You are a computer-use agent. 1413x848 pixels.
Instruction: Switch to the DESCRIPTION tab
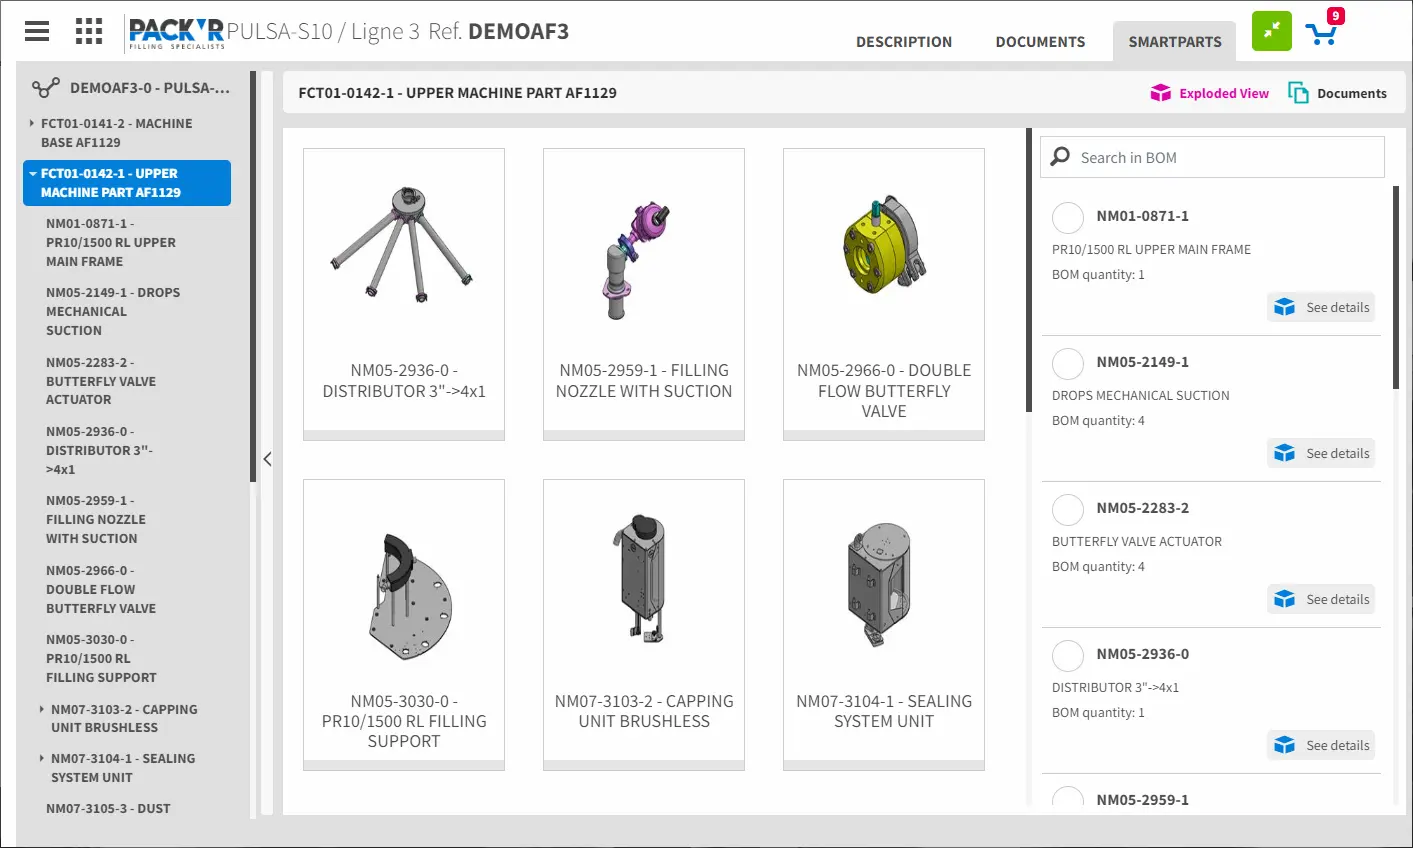[903, 42]
